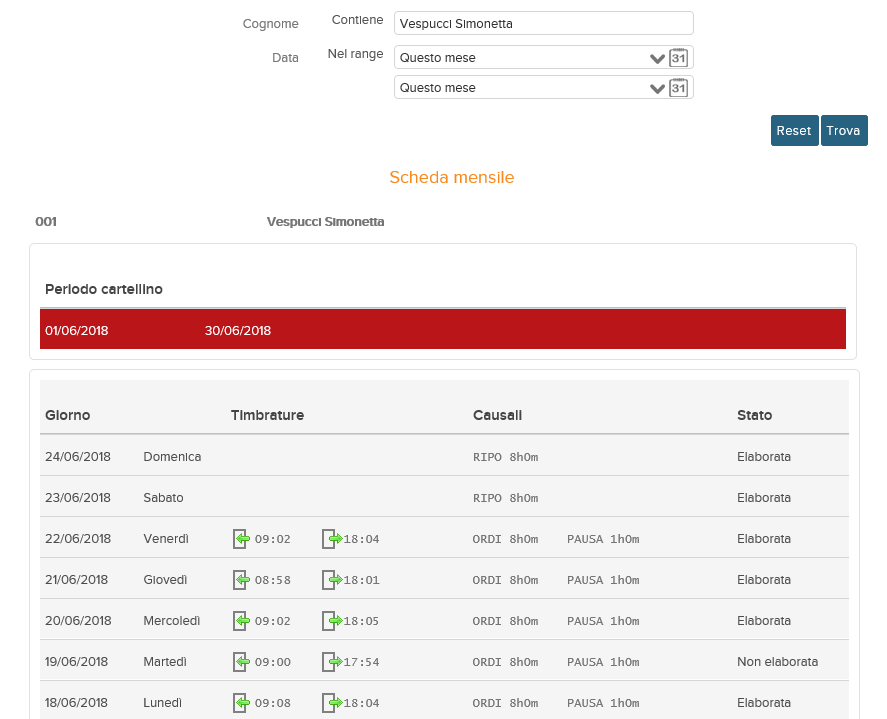Click exit stamp icon for Lunedì 18/06/2018
The width and height of the screenshot is (887, 719).
[x=331, y=703]
